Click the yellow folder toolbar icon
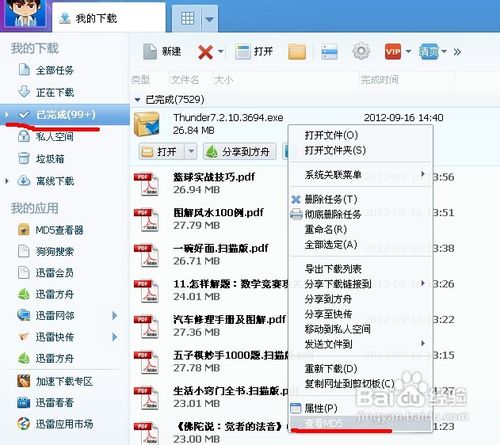The width and height of the screenshot is (500, 445). coord(297,52)
